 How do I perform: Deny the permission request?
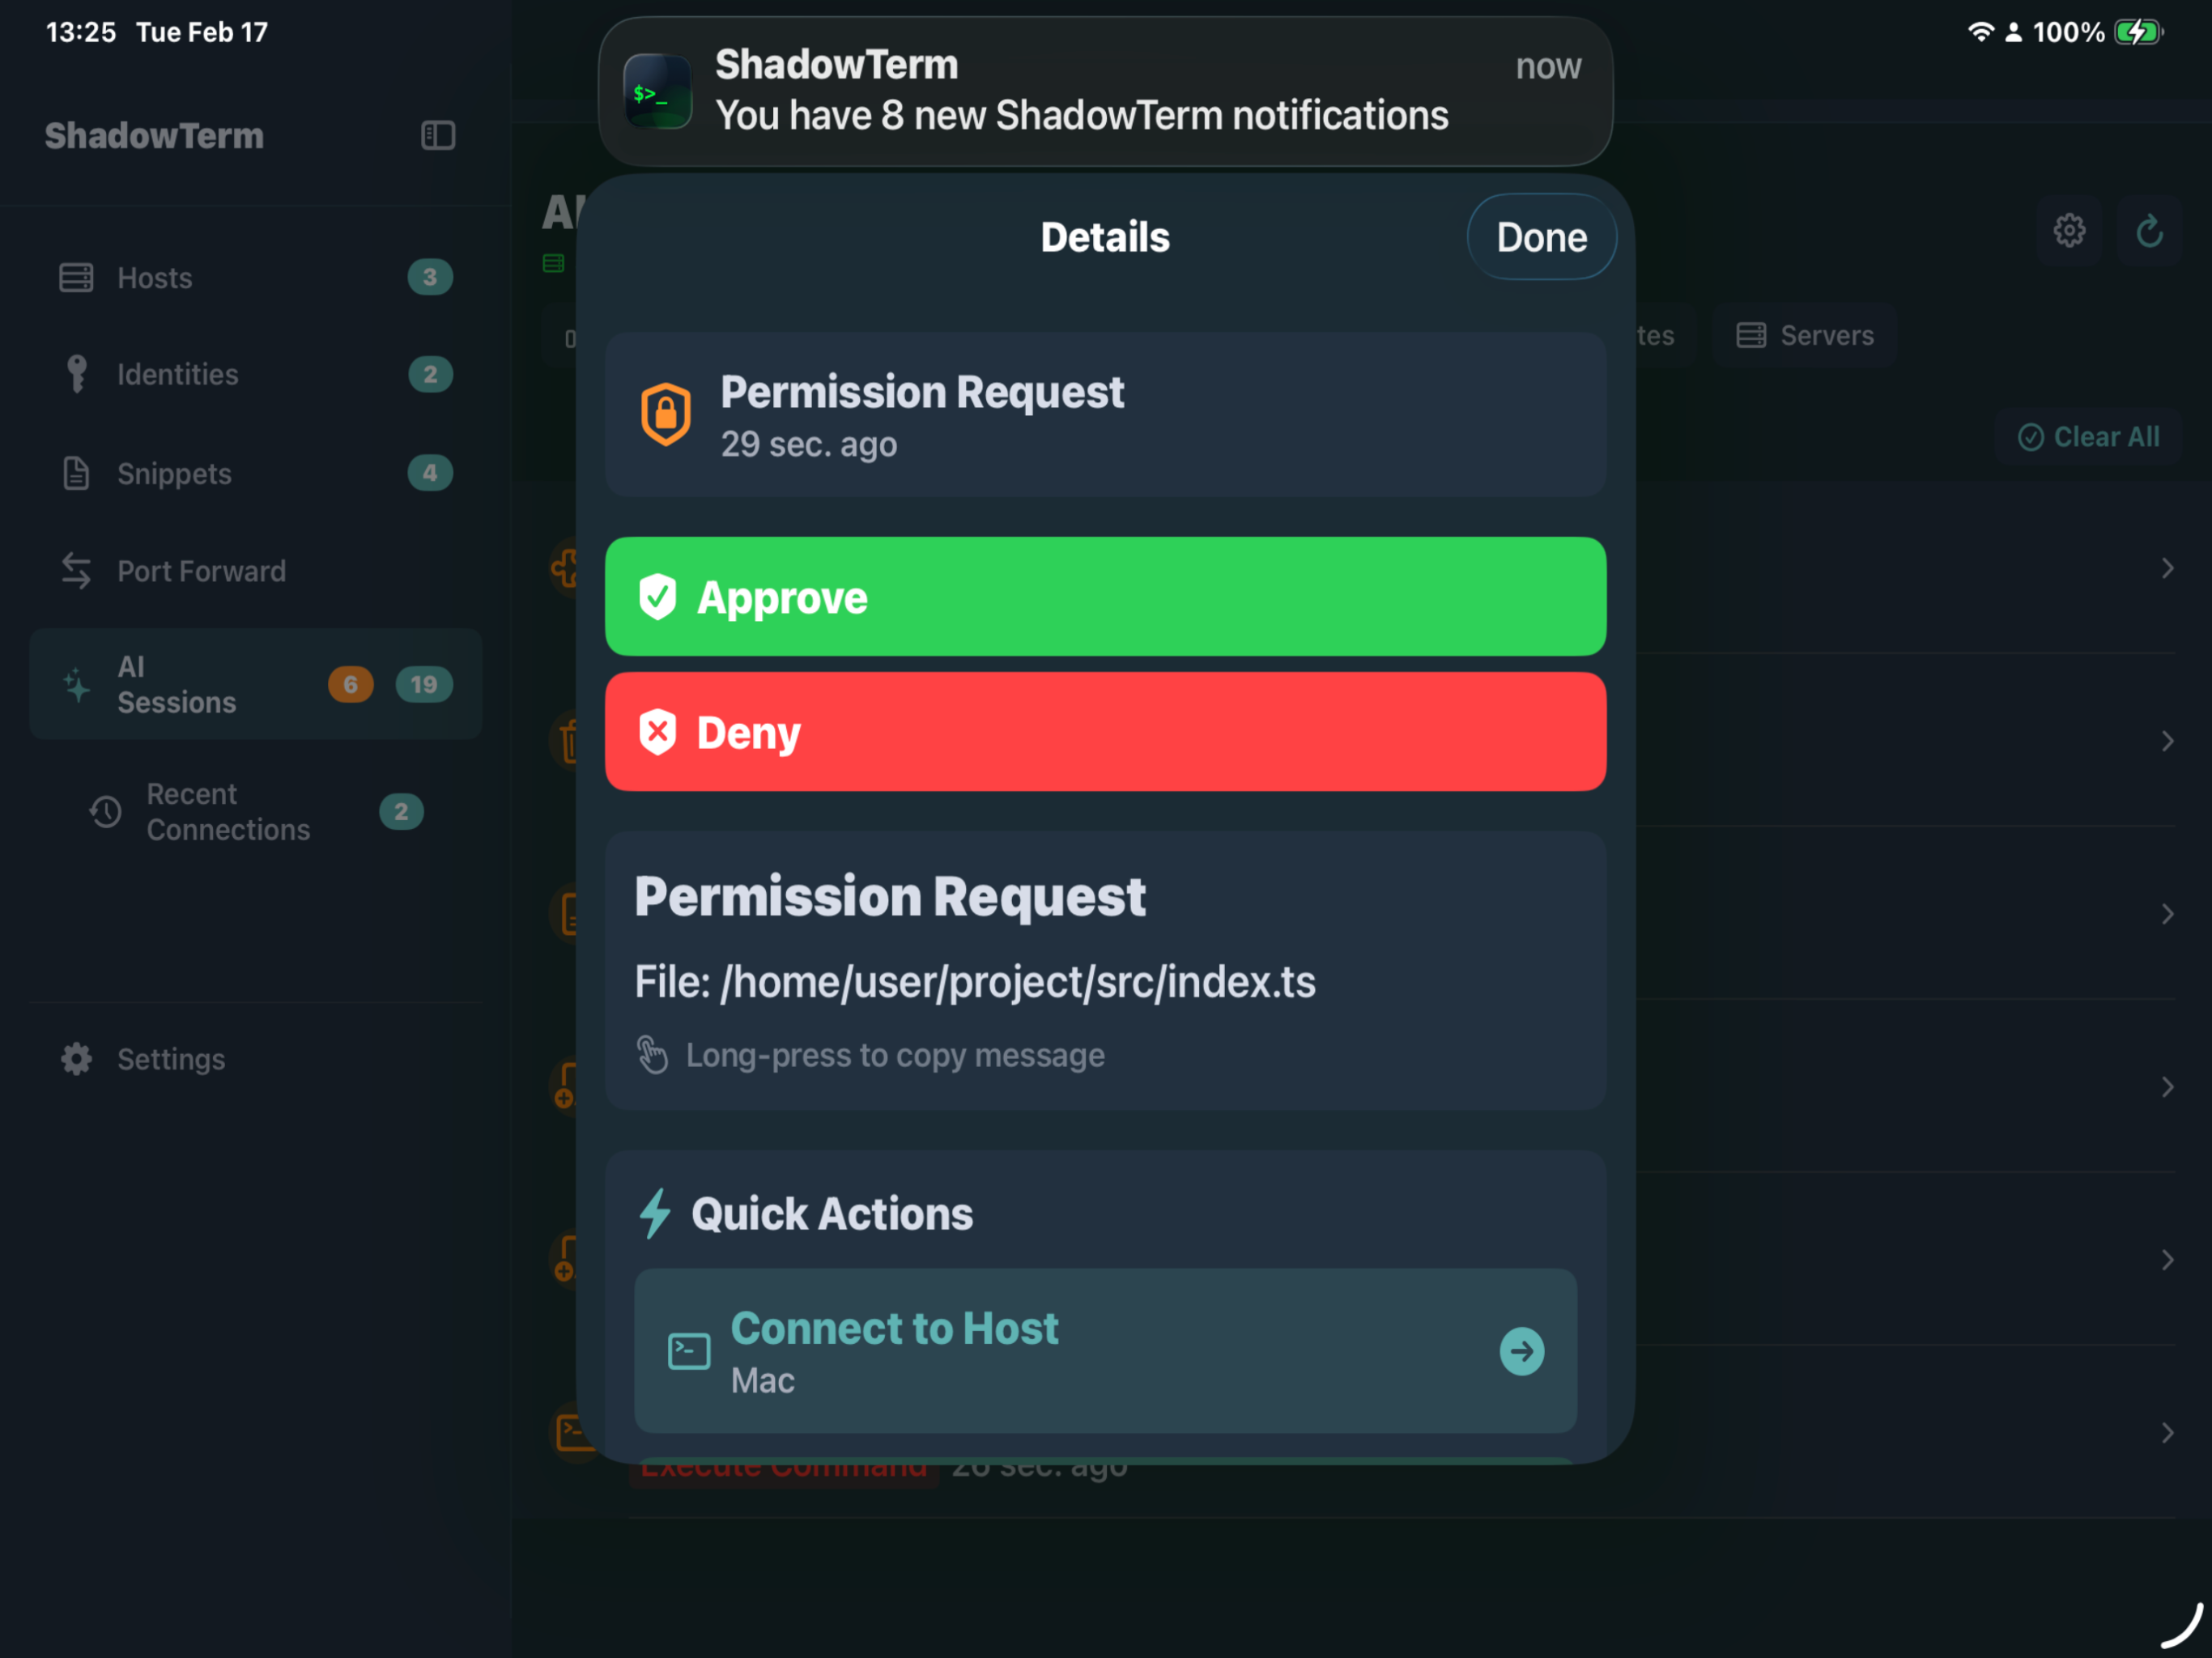pyautogui.click(x=1105, y=732)
